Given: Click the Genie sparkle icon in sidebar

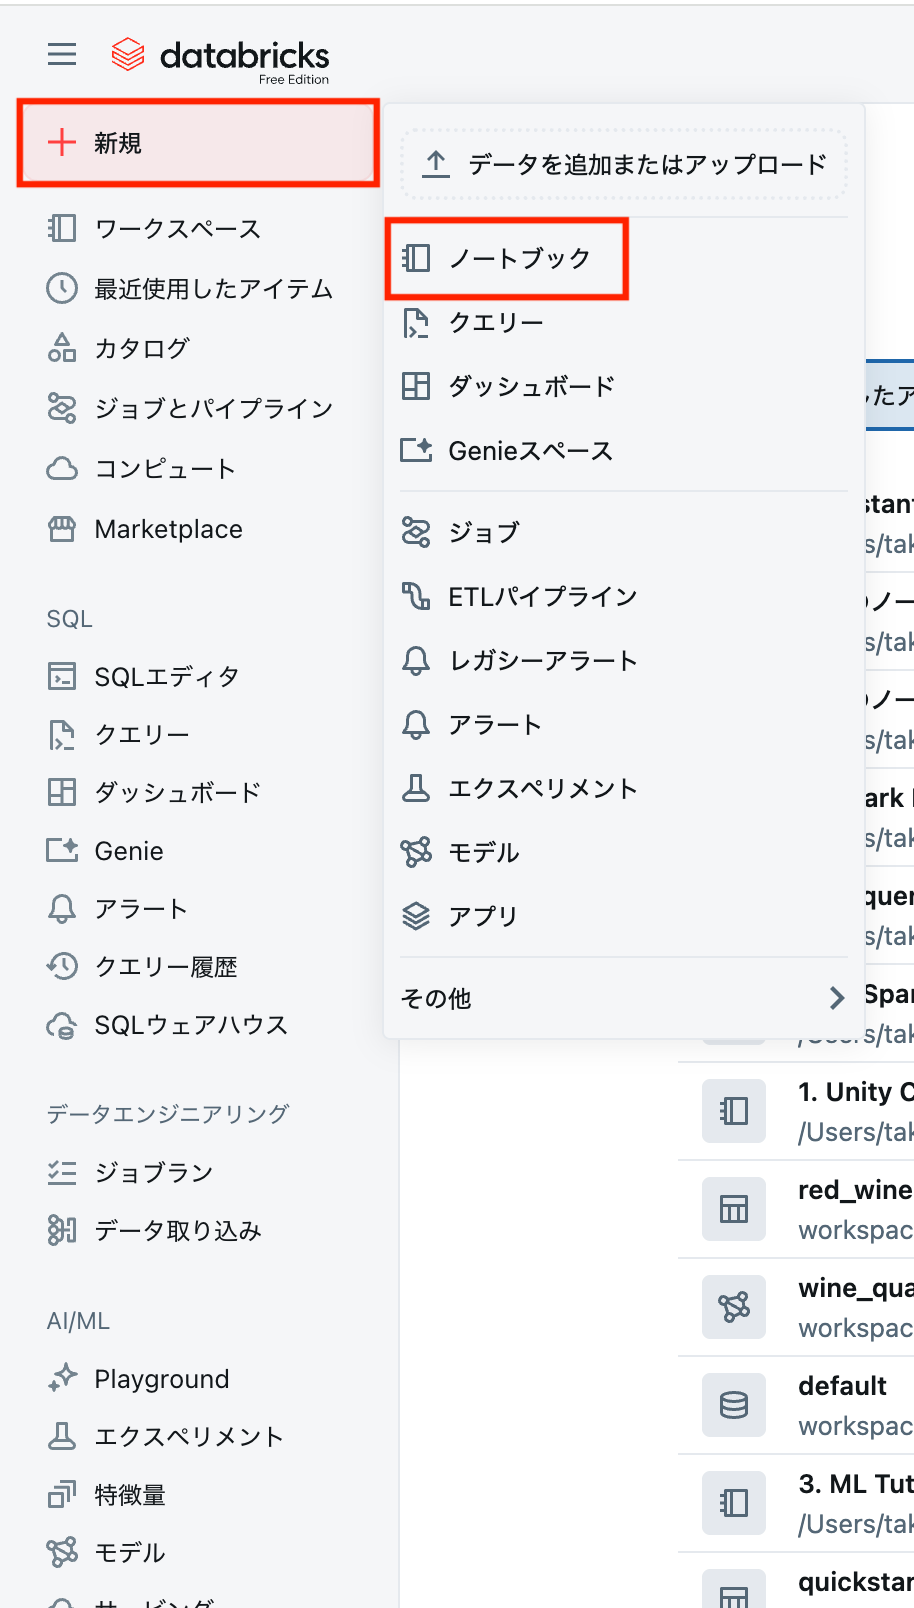Looking at the screenshot, I should 62,851.
